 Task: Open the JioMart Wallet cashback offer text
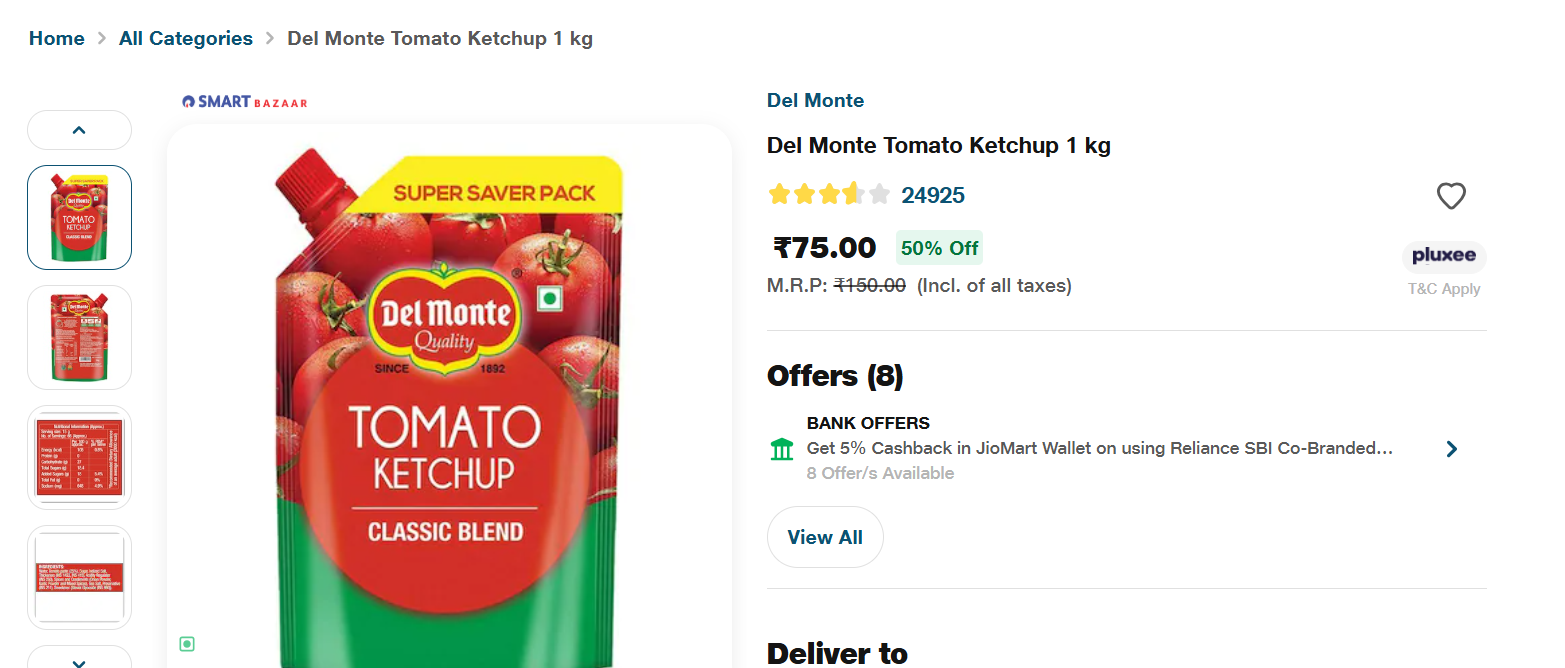point(1099,448)
